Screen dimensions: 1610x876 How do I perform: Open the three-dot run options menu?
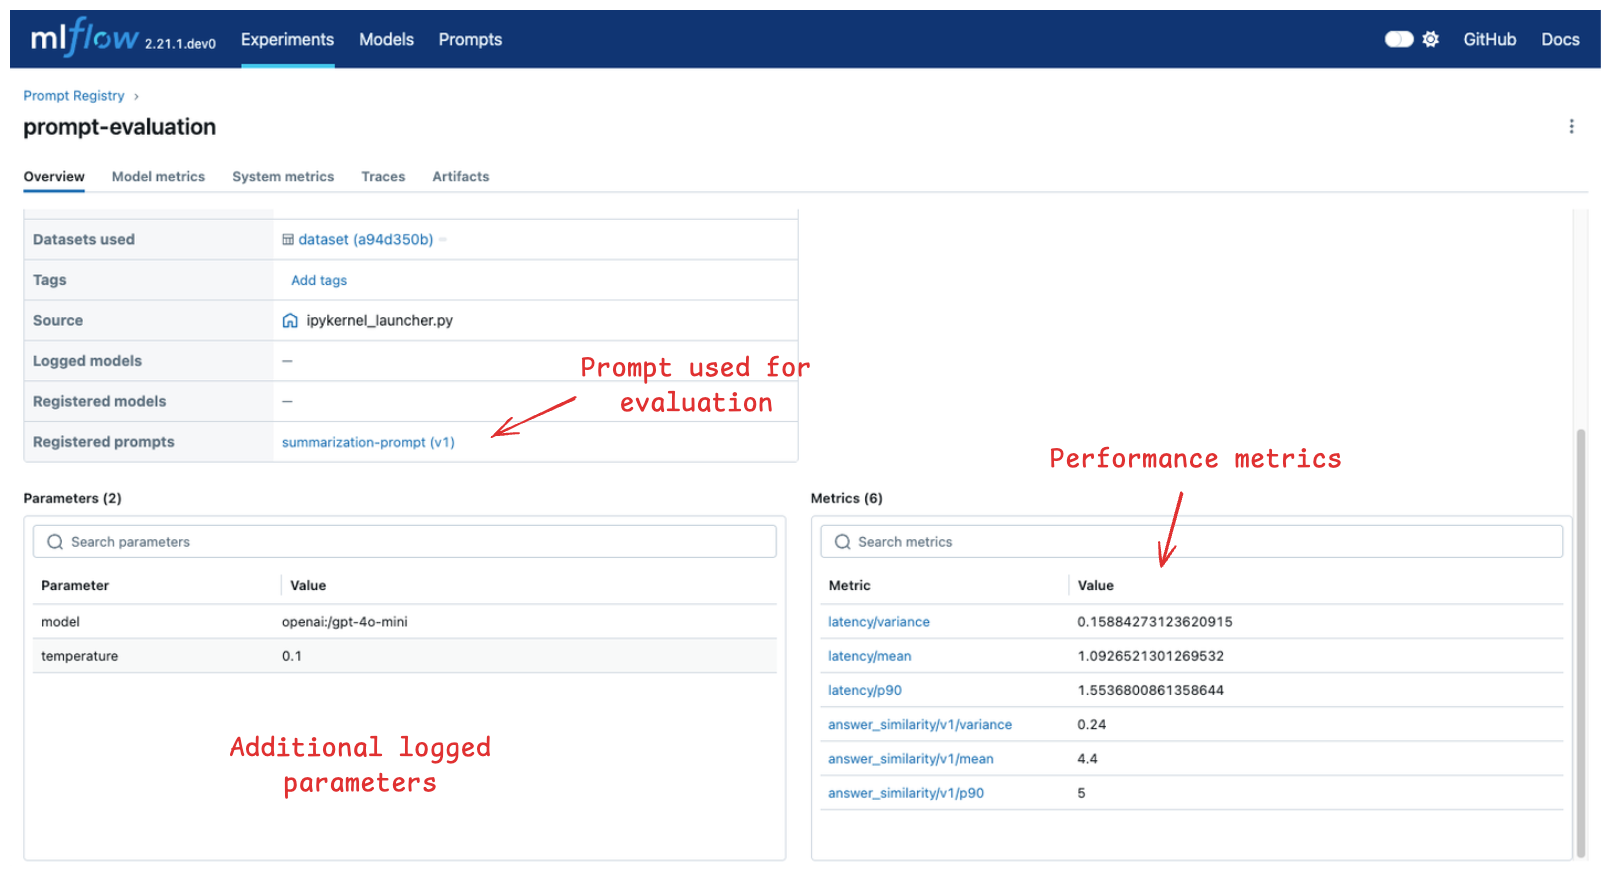pos(1571,126)
